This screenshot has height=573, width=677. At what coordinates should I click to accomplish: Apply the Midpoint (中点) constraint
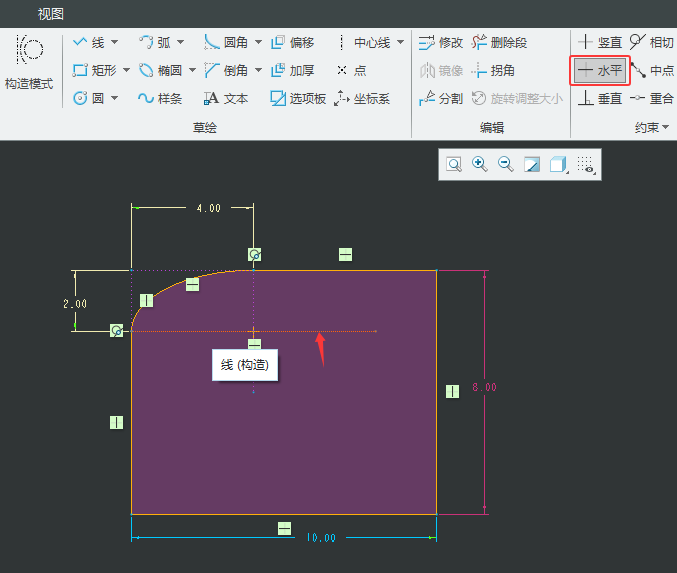point(652,70)
